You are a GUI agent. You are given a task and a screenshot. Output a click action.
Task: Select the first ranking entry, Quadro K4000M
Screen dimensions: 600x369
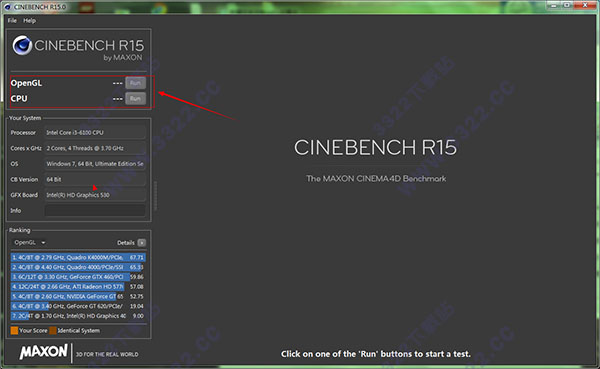(78, 258)
